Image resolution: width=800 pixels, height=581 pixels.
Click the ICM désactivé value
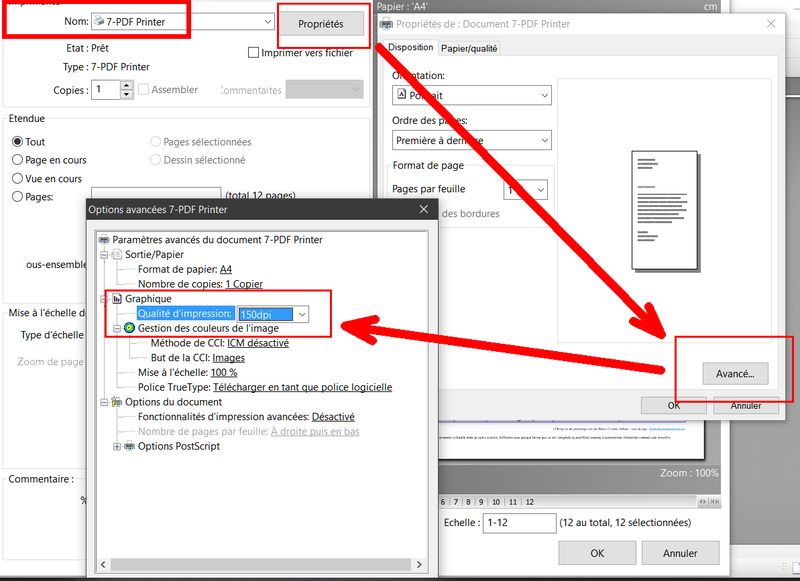[258, 343]
